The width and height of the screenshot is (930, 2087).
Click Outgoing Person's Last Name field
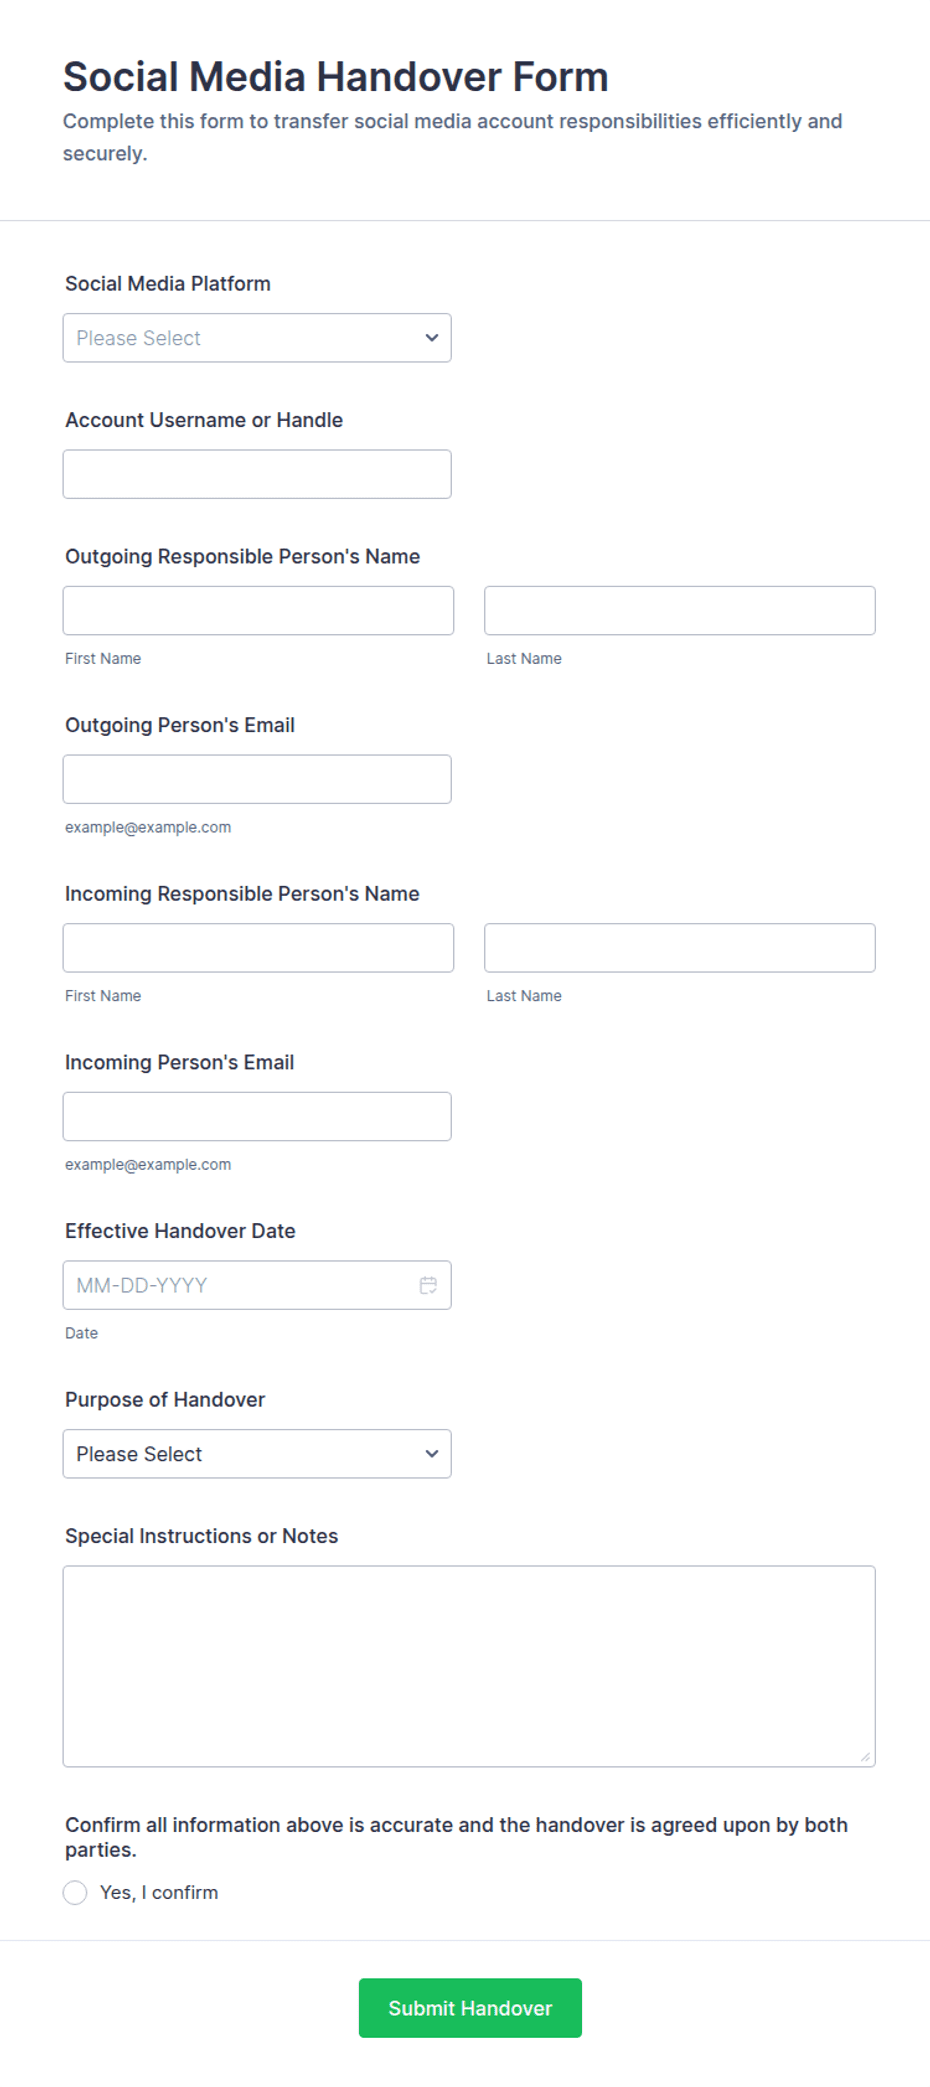coord(680,610)
